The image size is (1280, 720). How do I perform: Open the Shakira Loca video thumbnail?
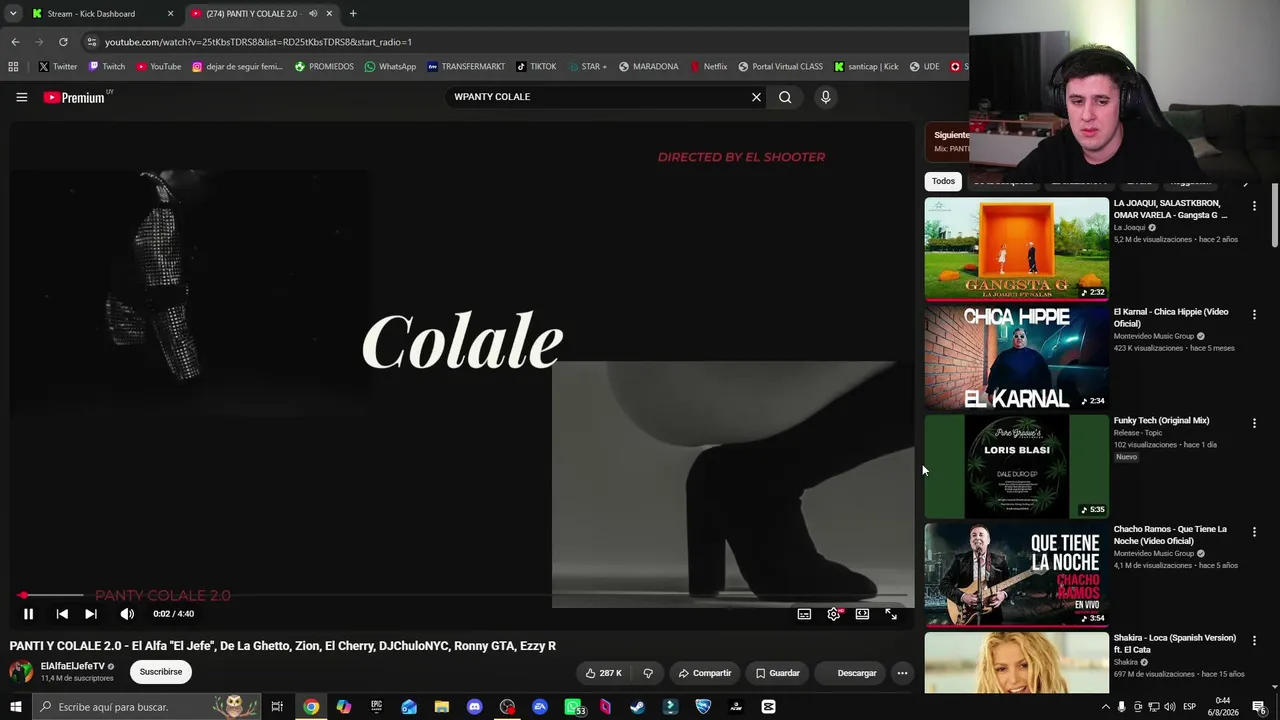(x=1016, y=662)
